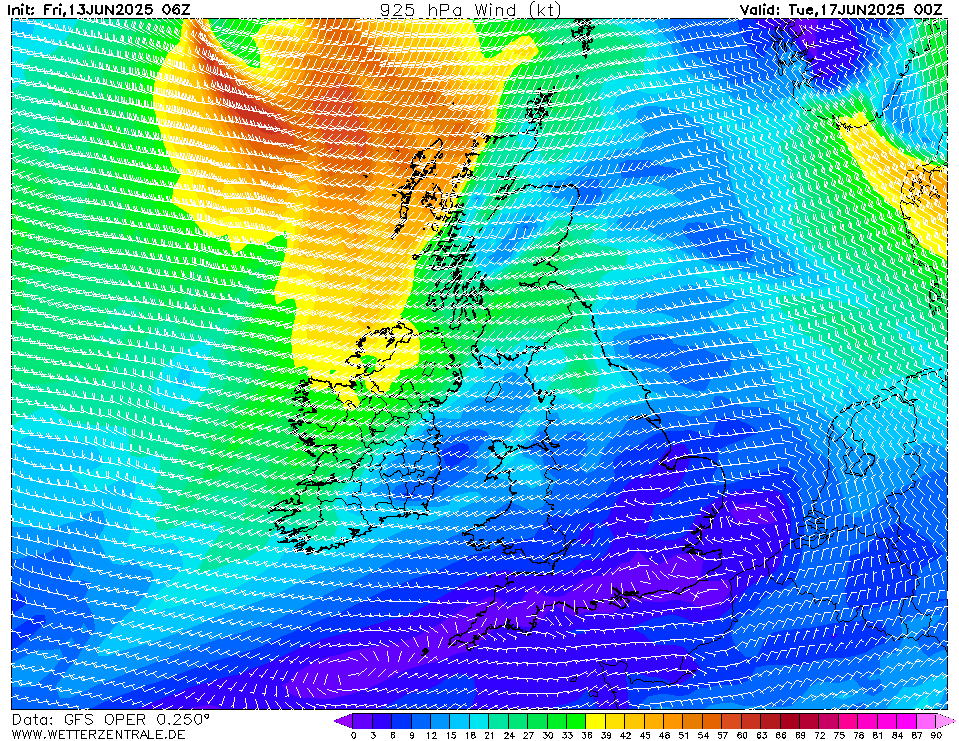This screenshot has height=741, width=959.
Task: Select the yellow swatch between 36 and 39
Action: (x=595, y=721)
